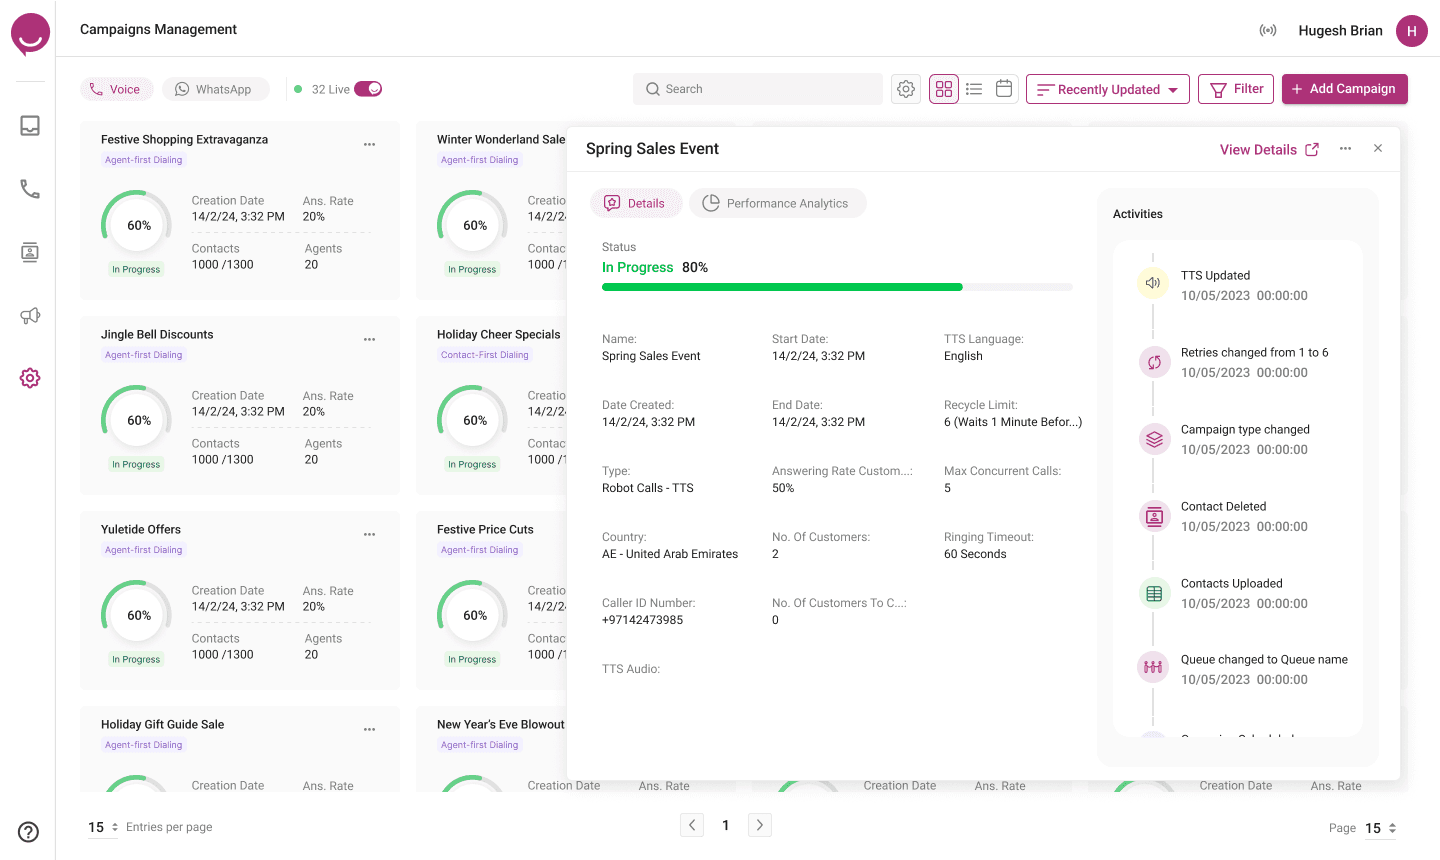The width and height of the screenshot is (1440, 860).
Task: Click the Search input field
Action: pyautogui.click(x=758, y=89)
